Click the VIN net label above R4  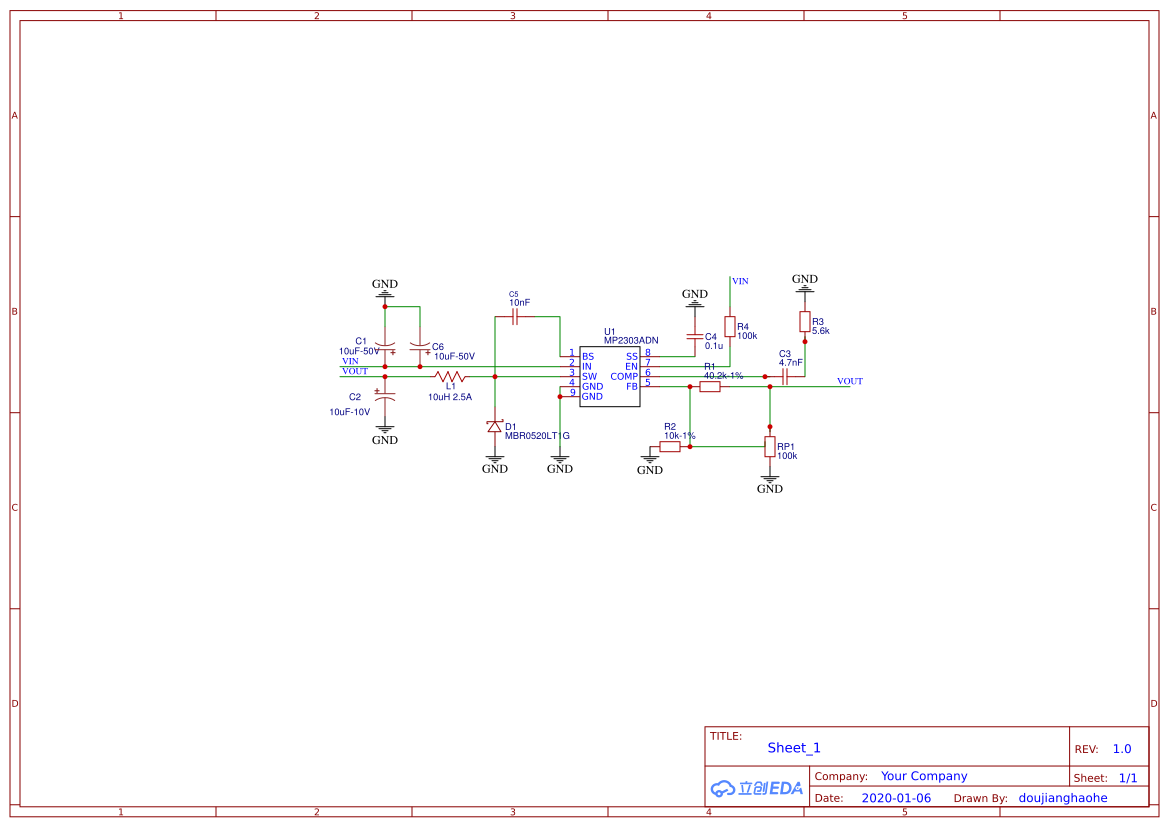coord(740,281)
